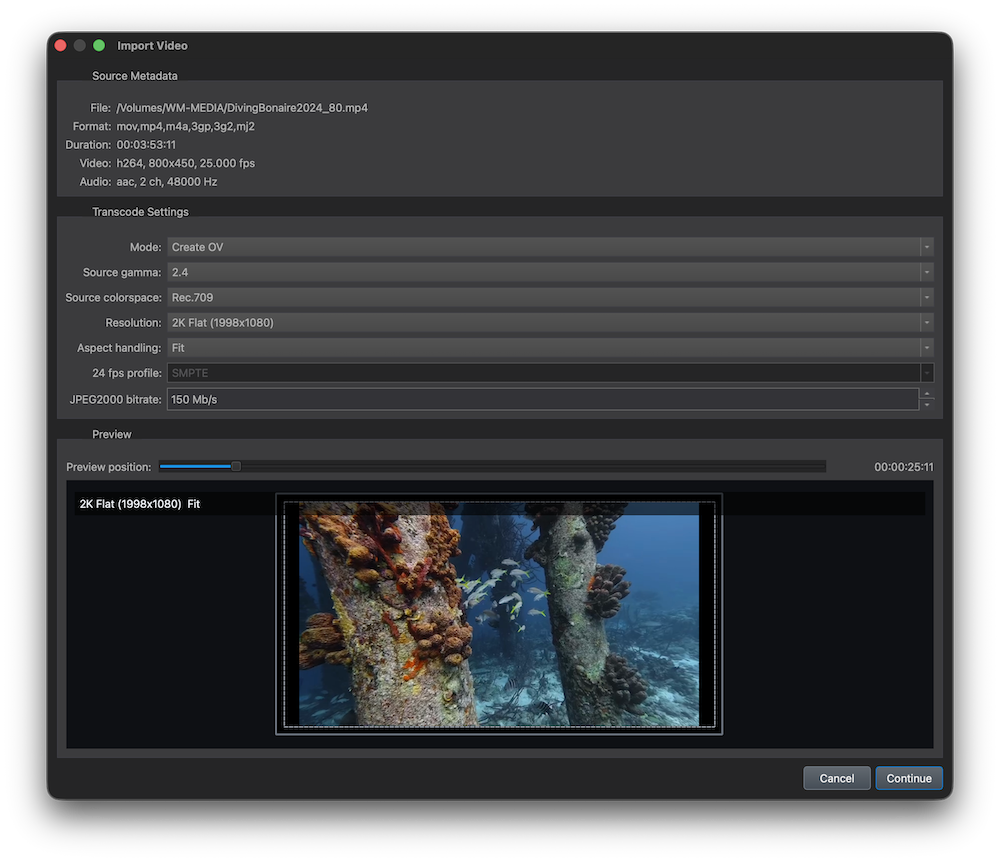Click the Duration value 00:03:53:11
Screen dimensions: 1000x862
146,145
